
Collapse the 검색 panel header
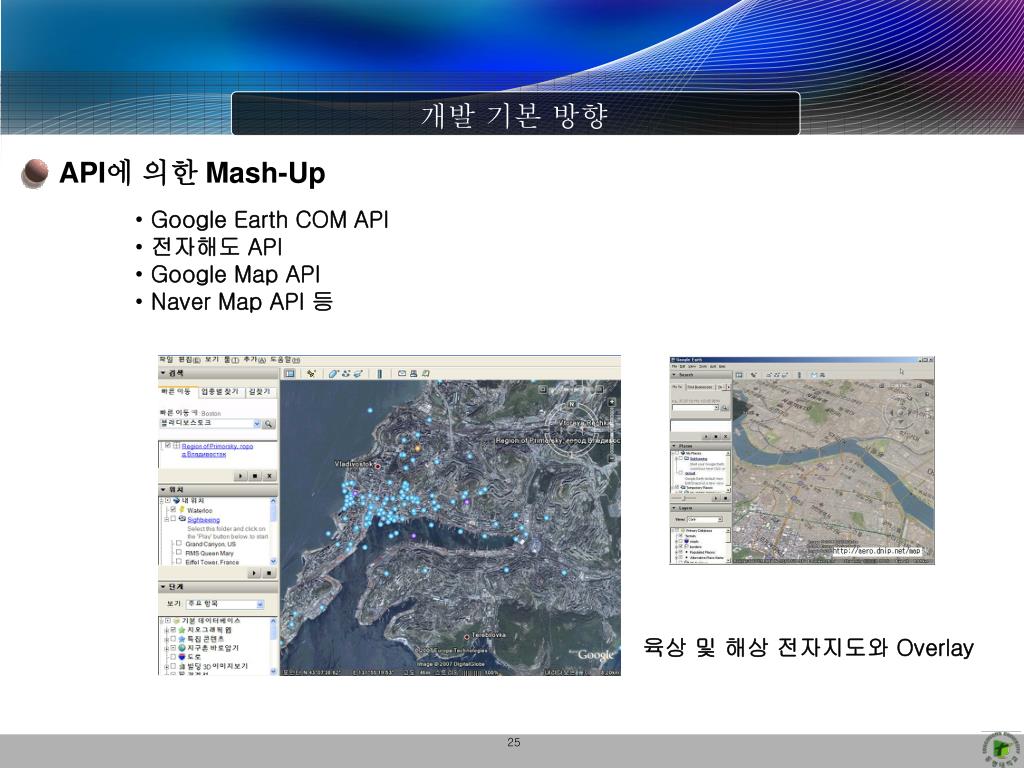pyautogui.click(x=218, y=374)
